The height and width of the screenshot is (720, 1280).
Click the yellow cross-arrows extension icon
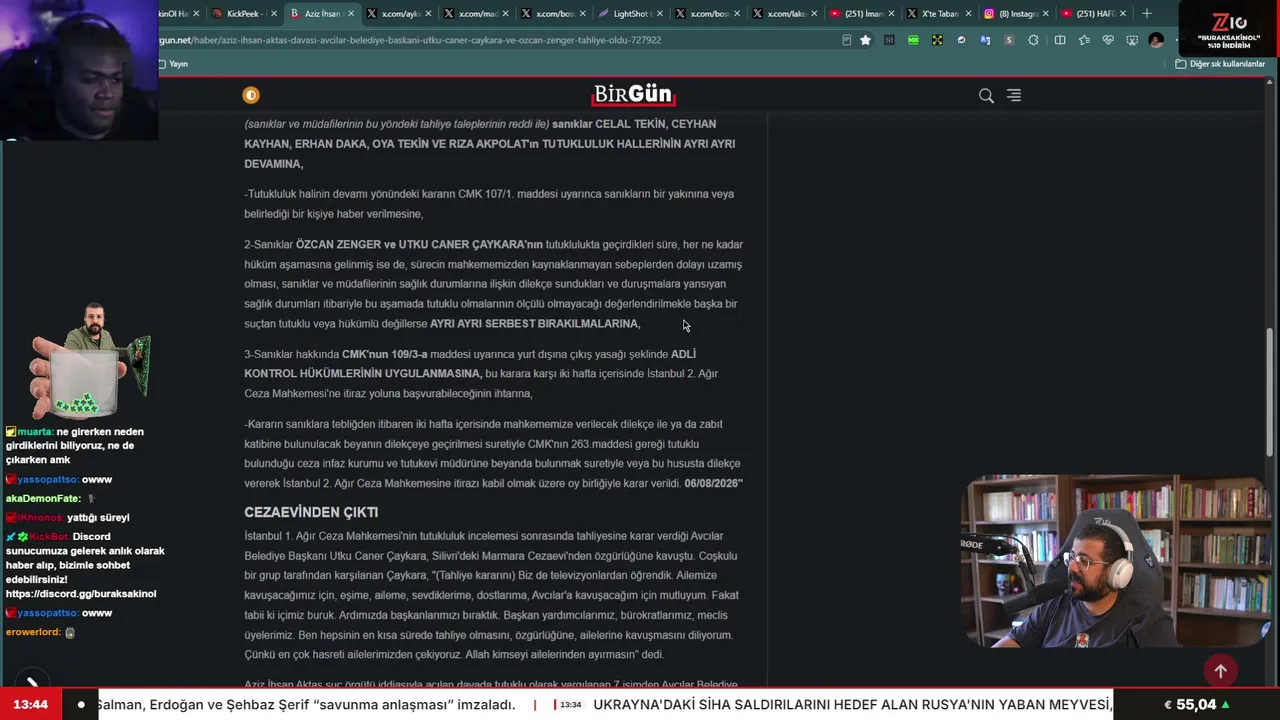pyautogui.click(x=937, y=40)
